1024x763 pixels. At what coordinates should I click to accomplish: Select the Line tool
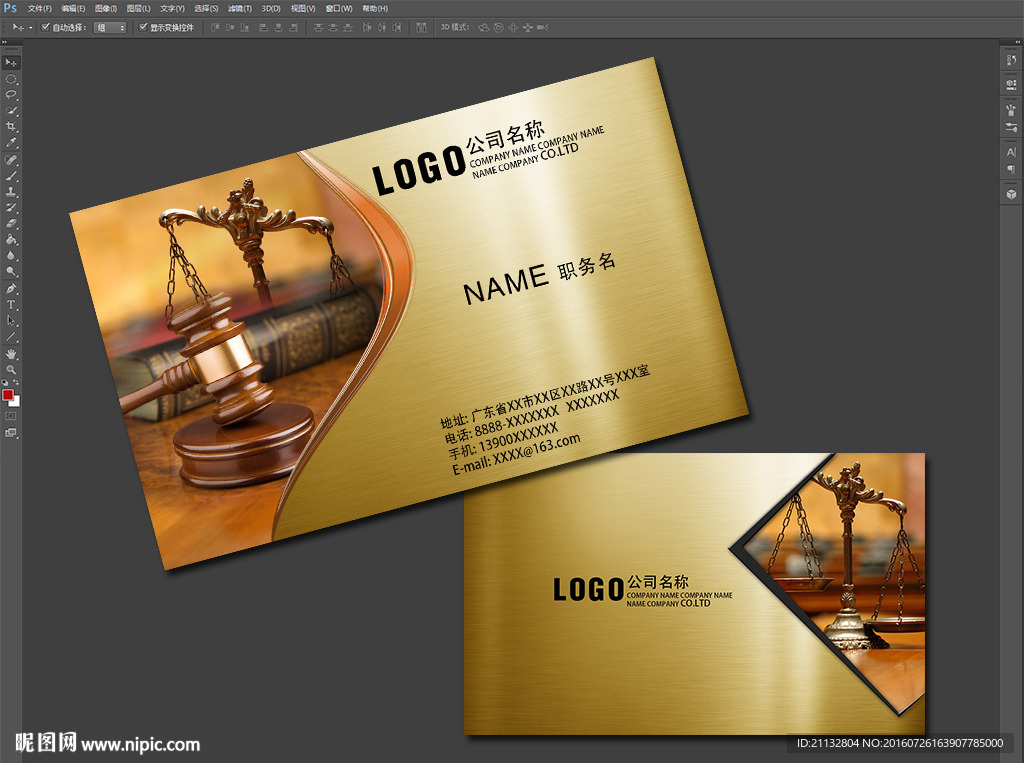coord(11,337)
